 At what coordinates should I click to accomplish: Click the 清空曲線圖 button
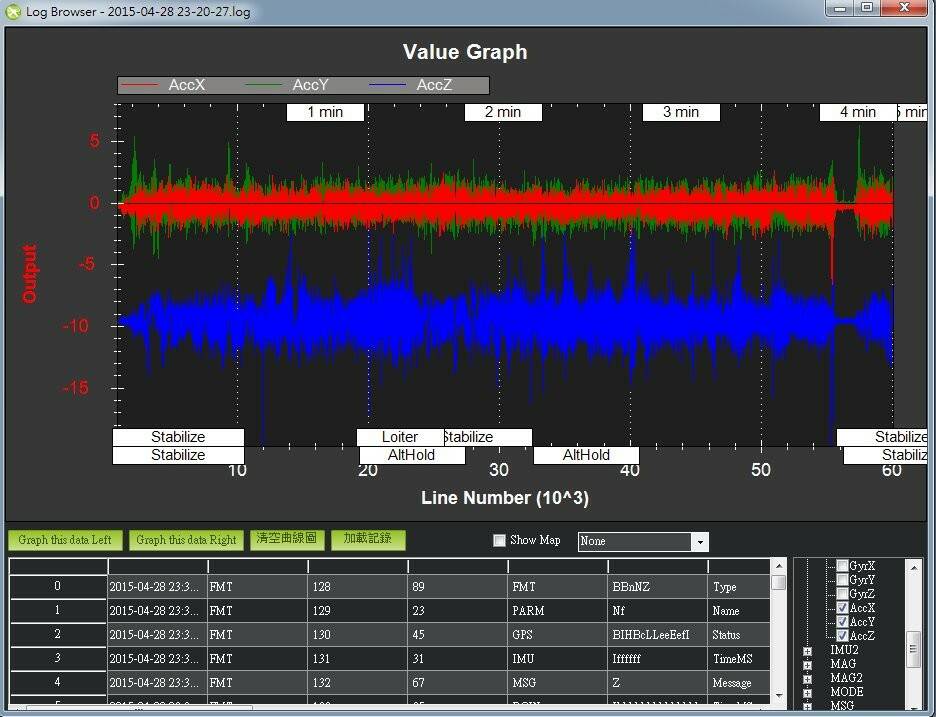coord(287,539)
